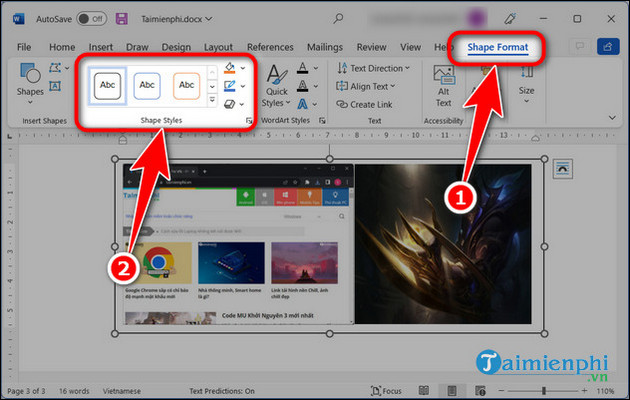Screen dimensions: 630x400
Task: Open the Shape Effects dropdown arrow
Action: point(242,104)
